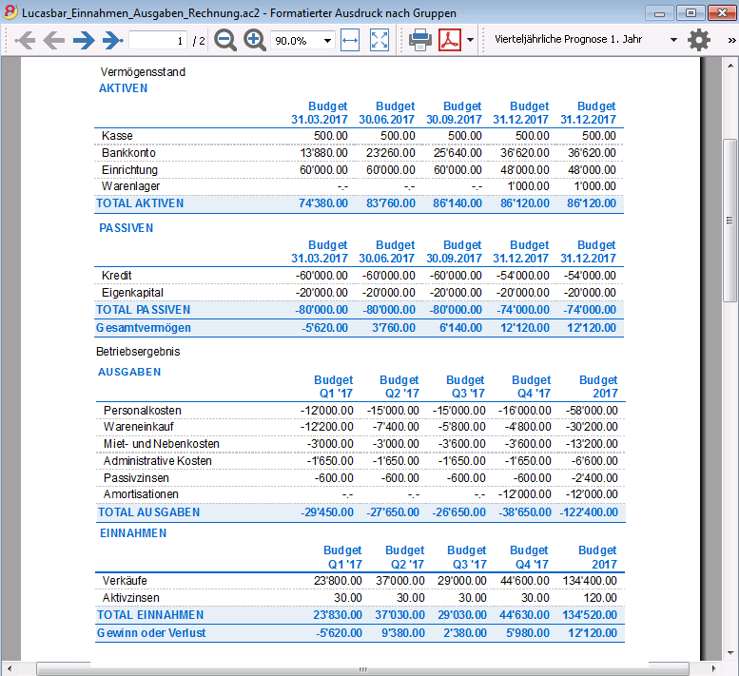This screenshot has width=739, height=676.
Task: Print the report with printer icon
Action: coord(420,40)
